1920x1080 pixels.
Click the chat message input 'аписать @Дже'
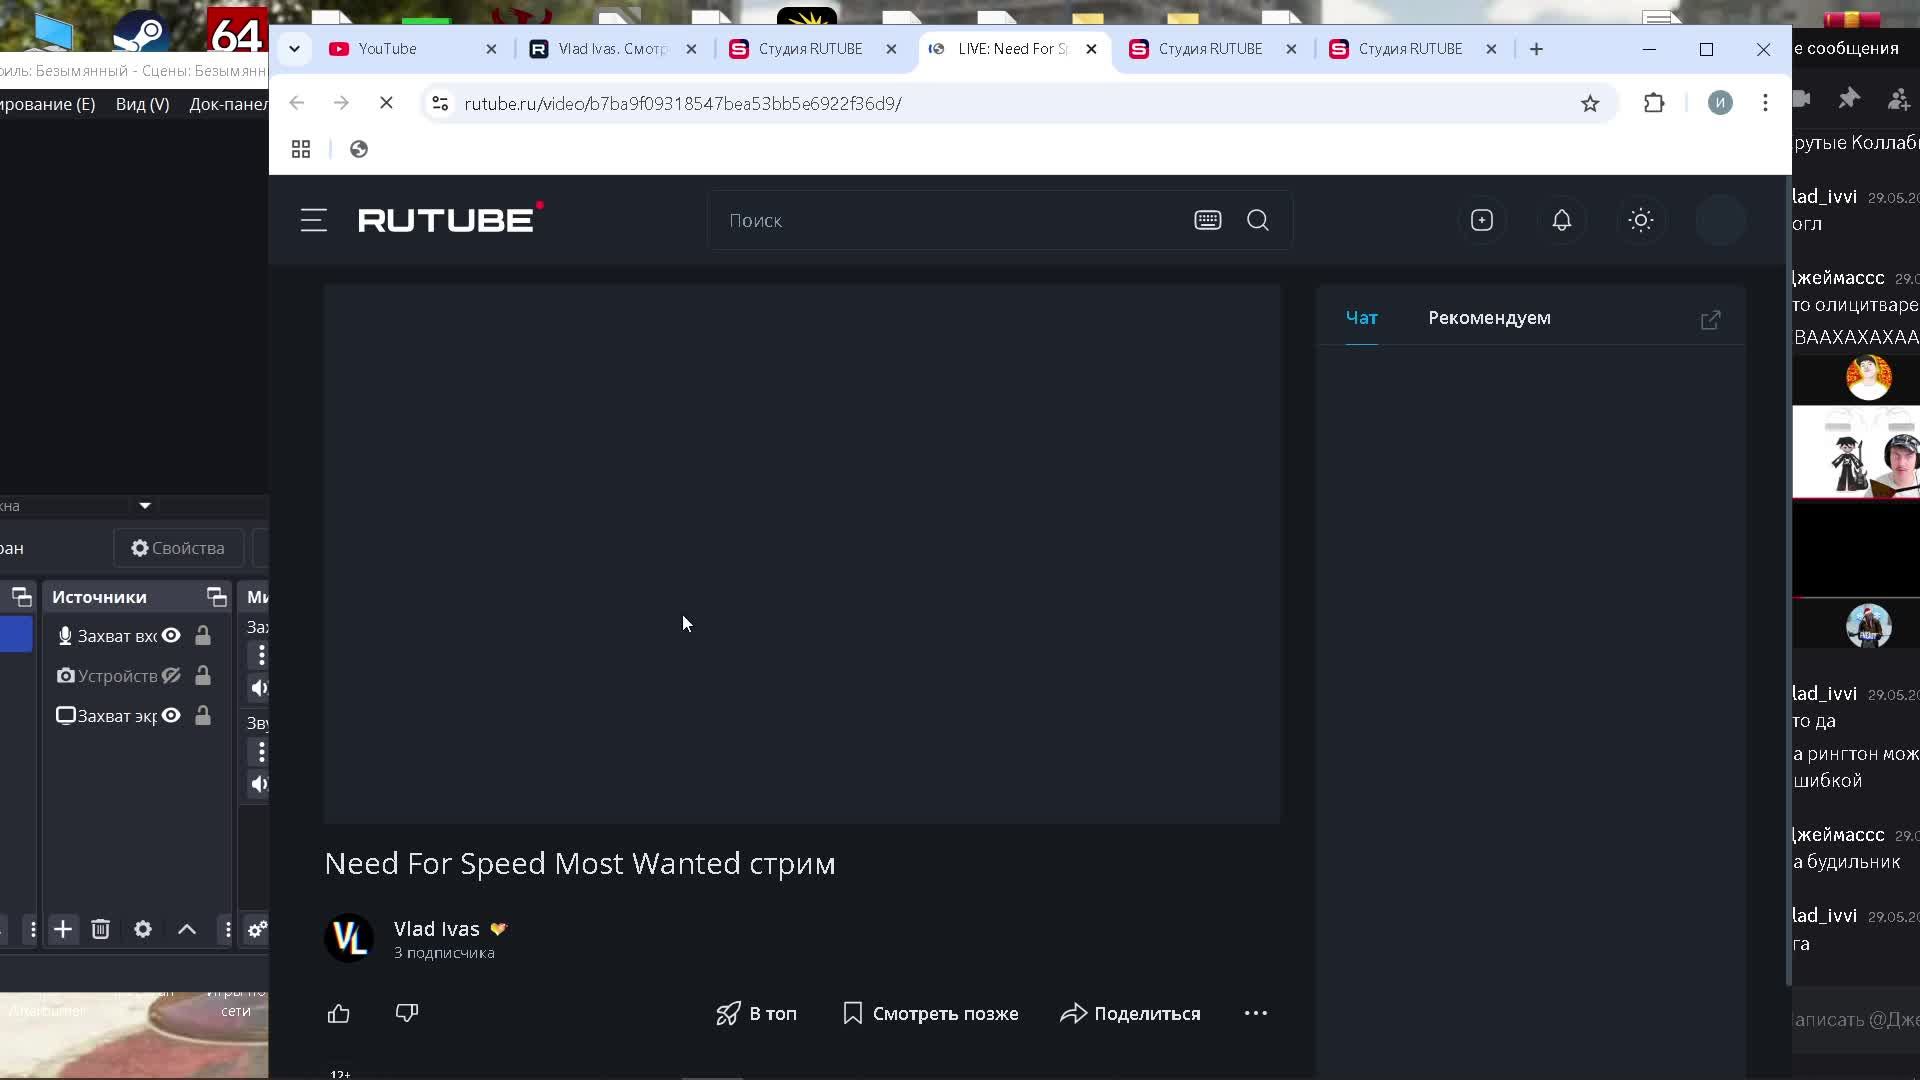click(1856, 1019)
